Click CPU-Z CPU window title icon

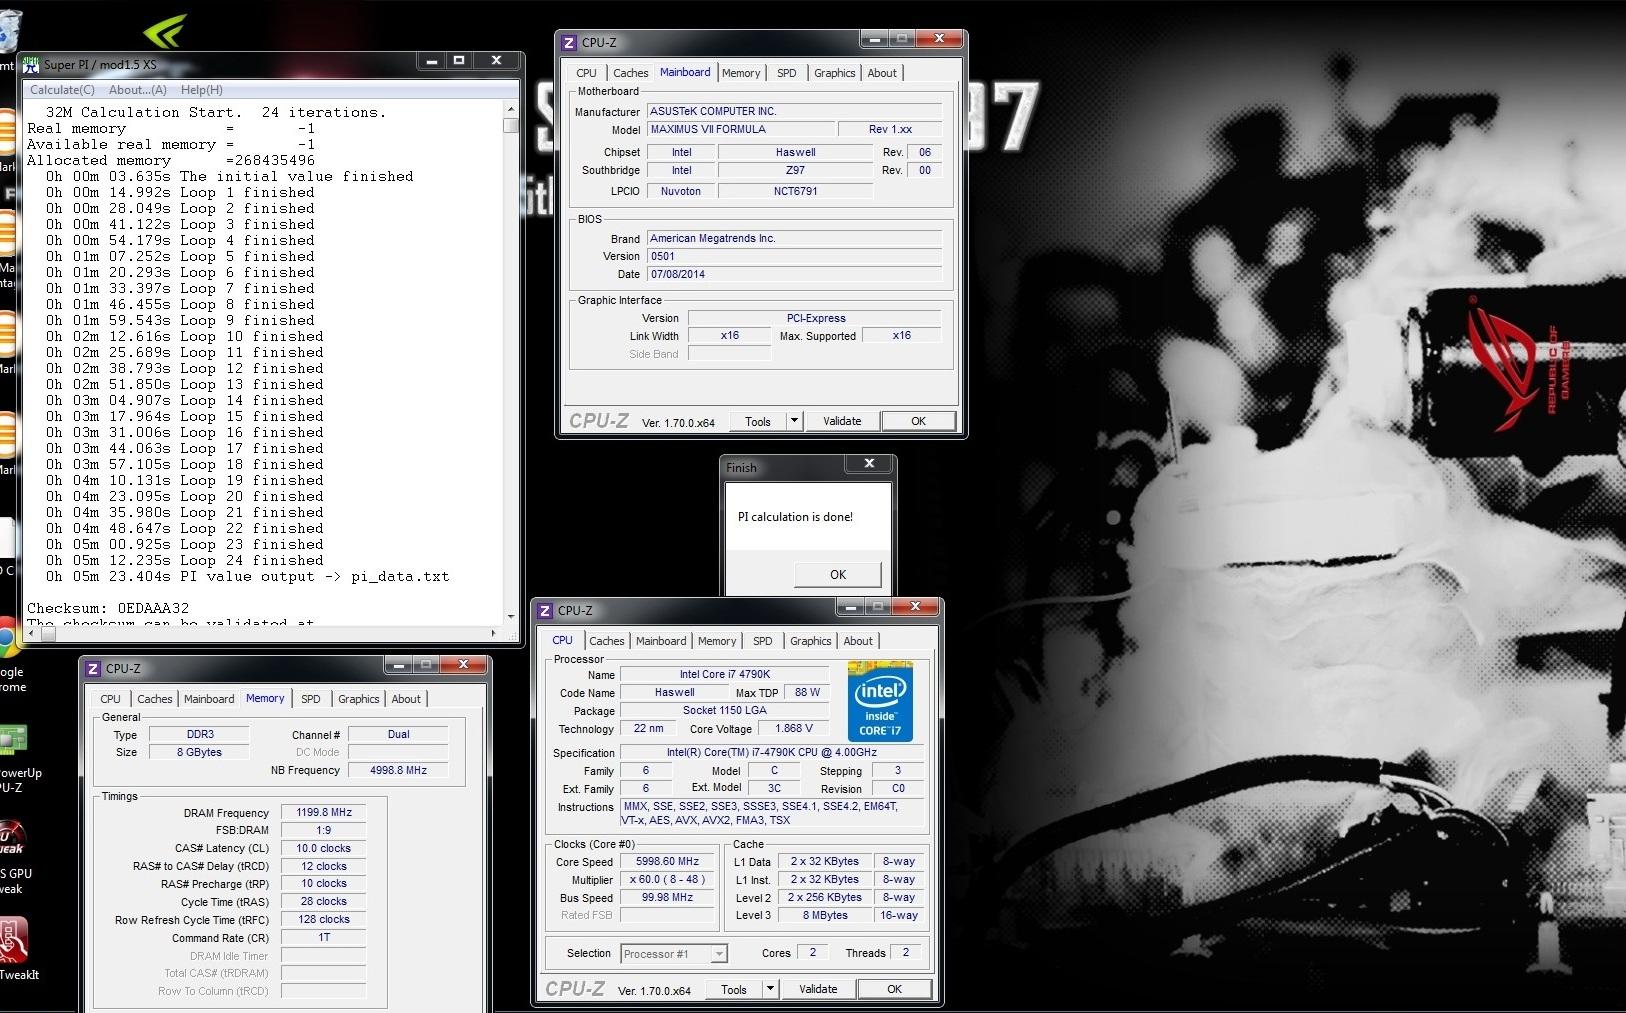point(545,611)
